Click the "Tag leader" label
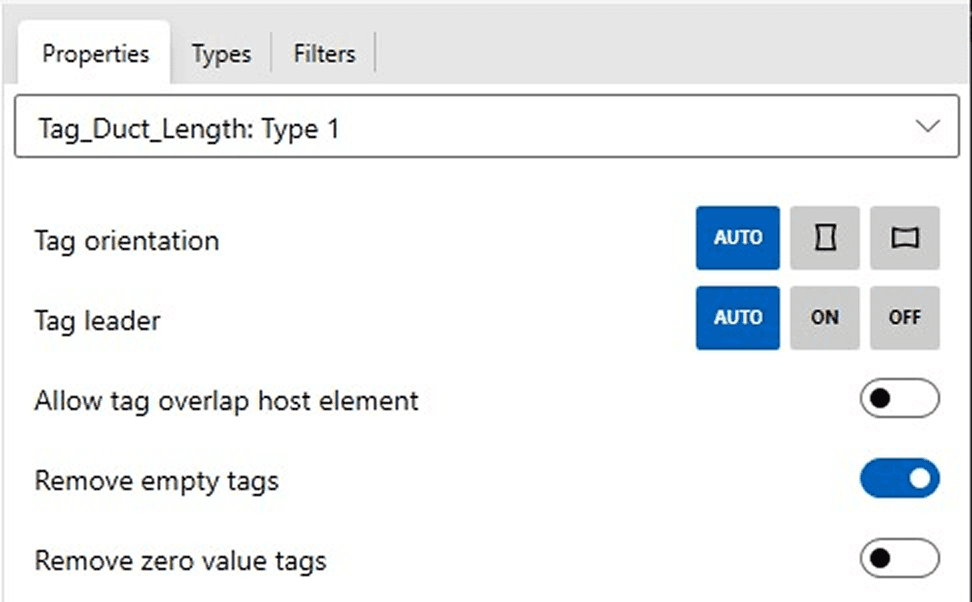The height and width of the screenshot is (602, 972). pyautogui.click(x=97, y=321)
